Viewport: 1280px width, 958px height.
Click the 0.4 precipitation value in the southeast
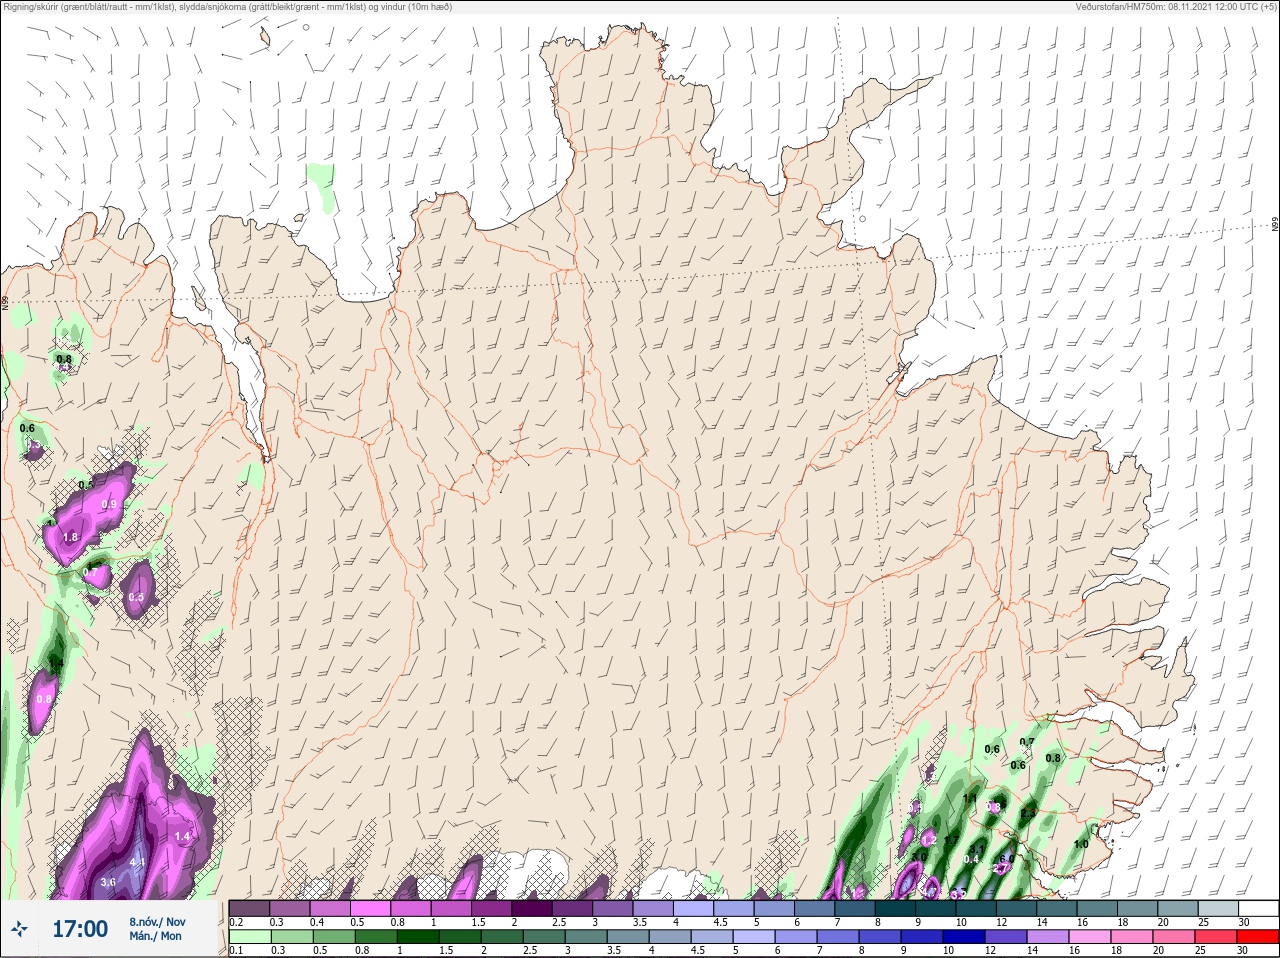971,859
